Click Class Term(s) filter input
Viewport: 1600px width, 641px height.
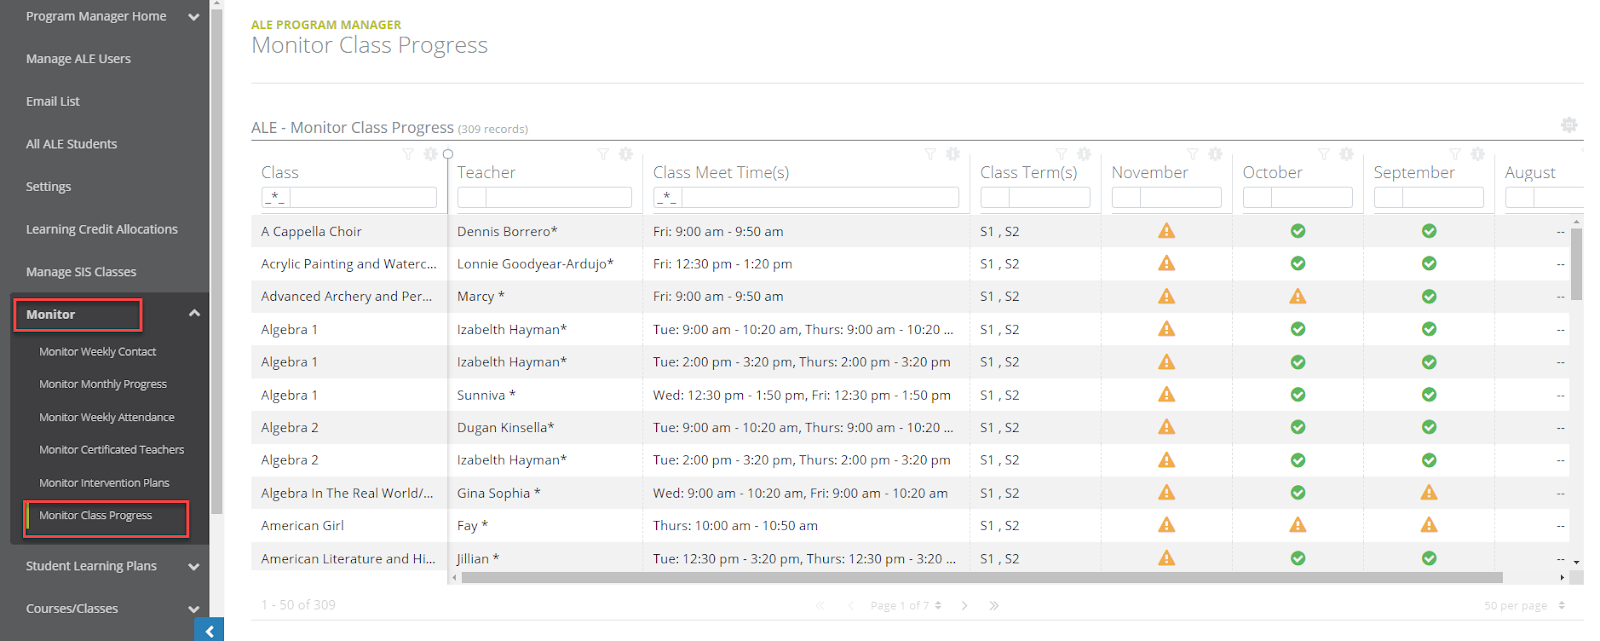click(x=1049, y=198)
